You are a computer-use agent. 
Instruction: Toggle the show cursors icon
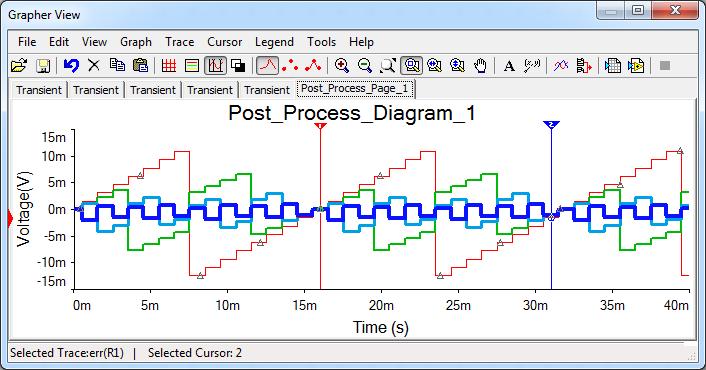point(215,66)
